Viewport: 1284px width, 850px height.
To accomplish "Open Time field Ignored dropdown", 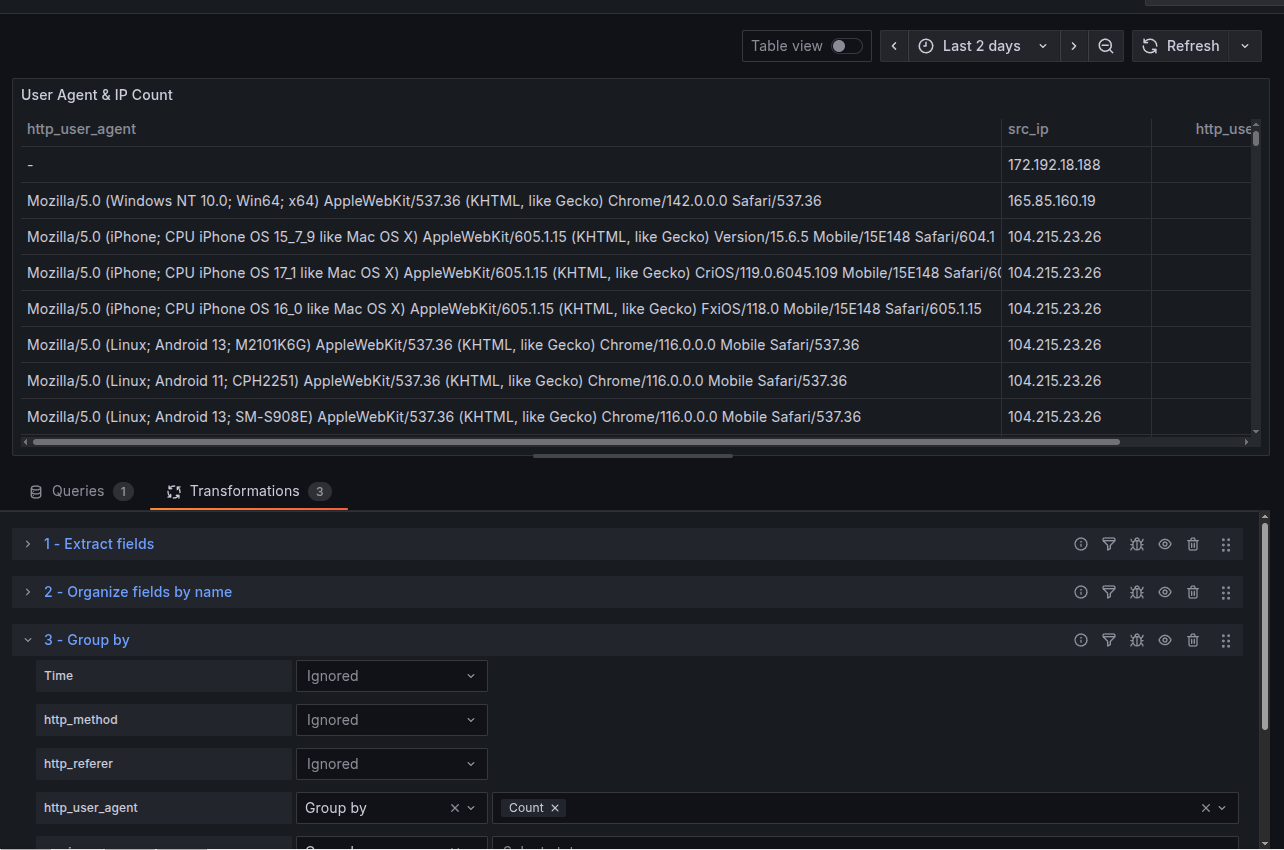I will coord(391,676).
